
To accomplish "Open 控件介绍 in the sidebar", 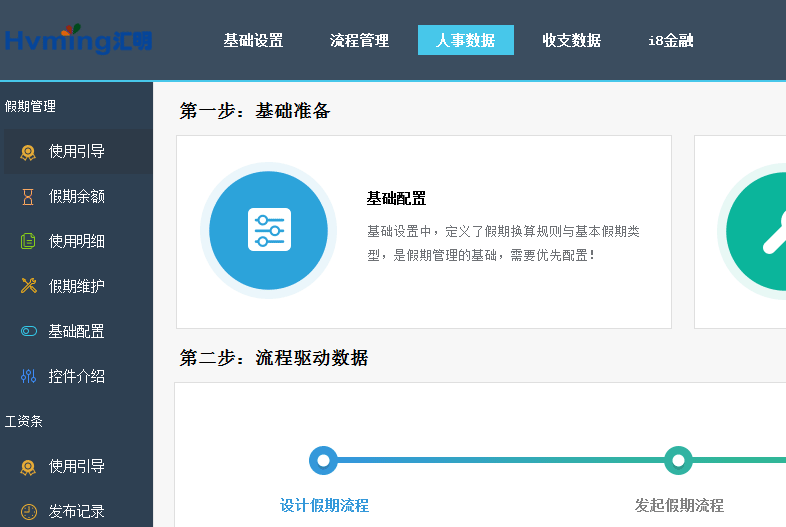I will [78, 376].
